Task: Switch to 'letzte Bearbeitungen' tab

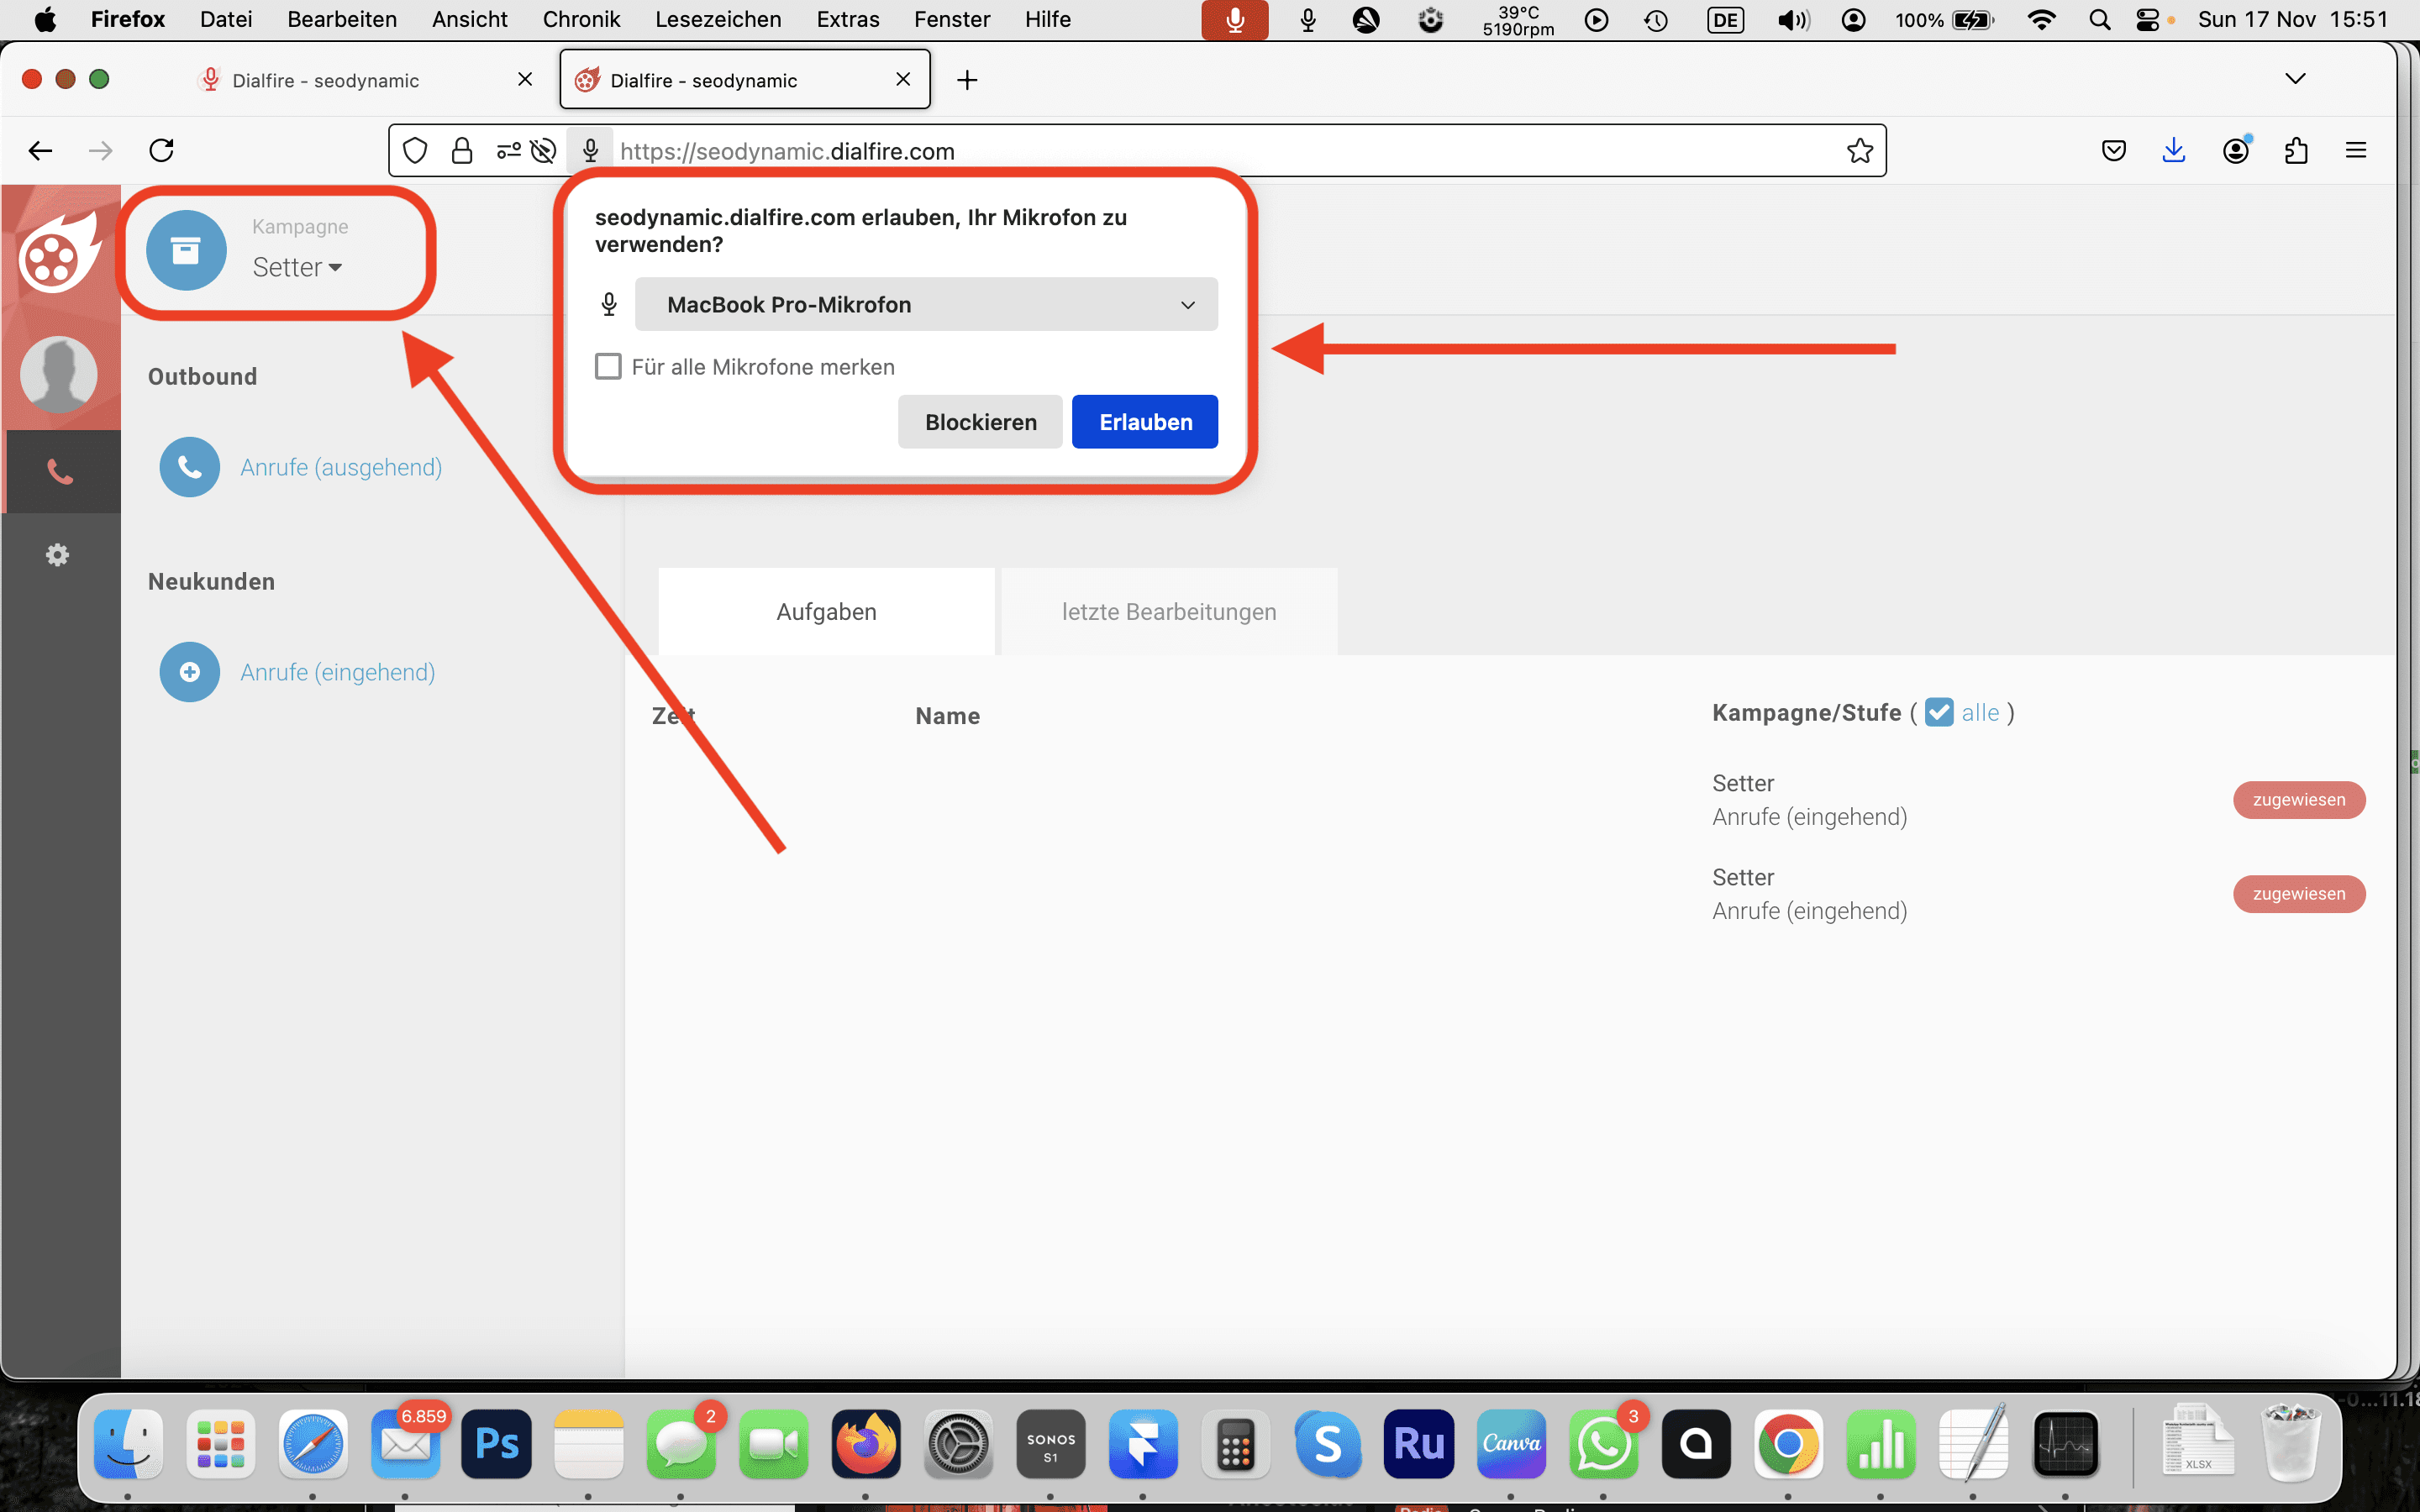Action: click(x=1168, y=612)
